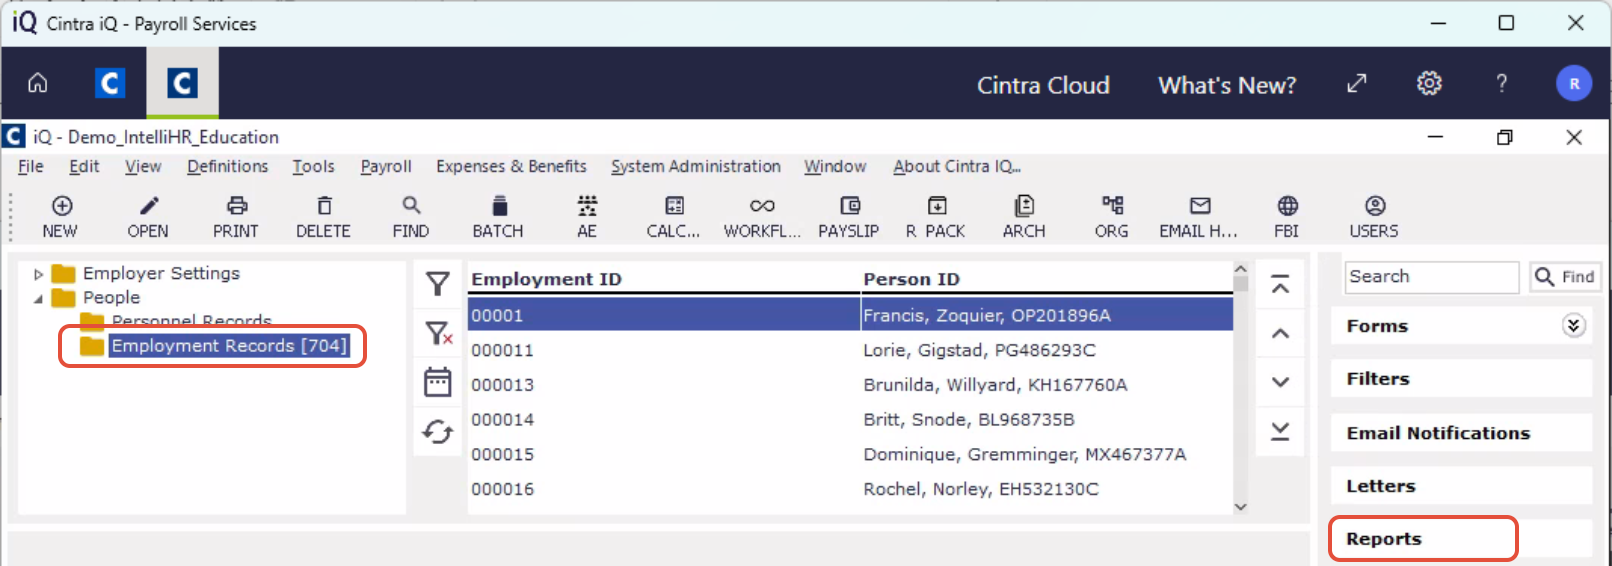Click the OPEN pencil icon
1612x566 pixels.
click(148, 206)
